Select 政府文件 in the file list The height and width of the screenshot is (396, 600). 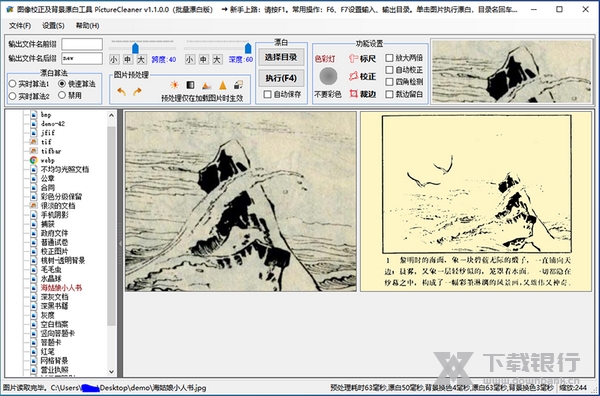54,233
